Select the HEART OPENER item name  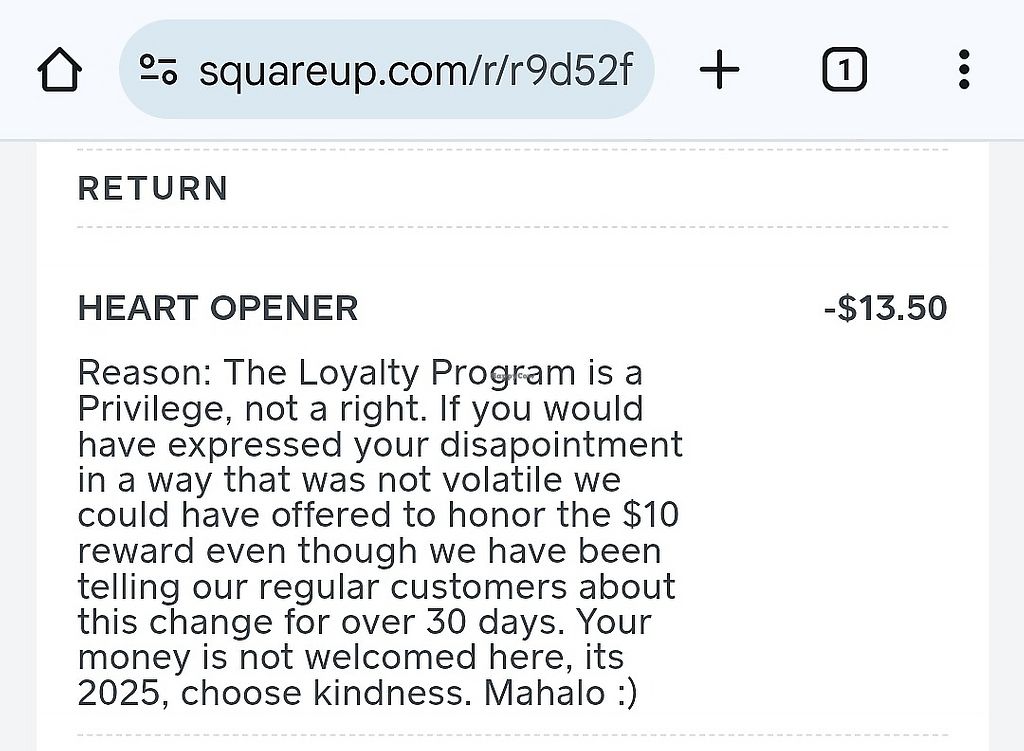click(218, 308)
